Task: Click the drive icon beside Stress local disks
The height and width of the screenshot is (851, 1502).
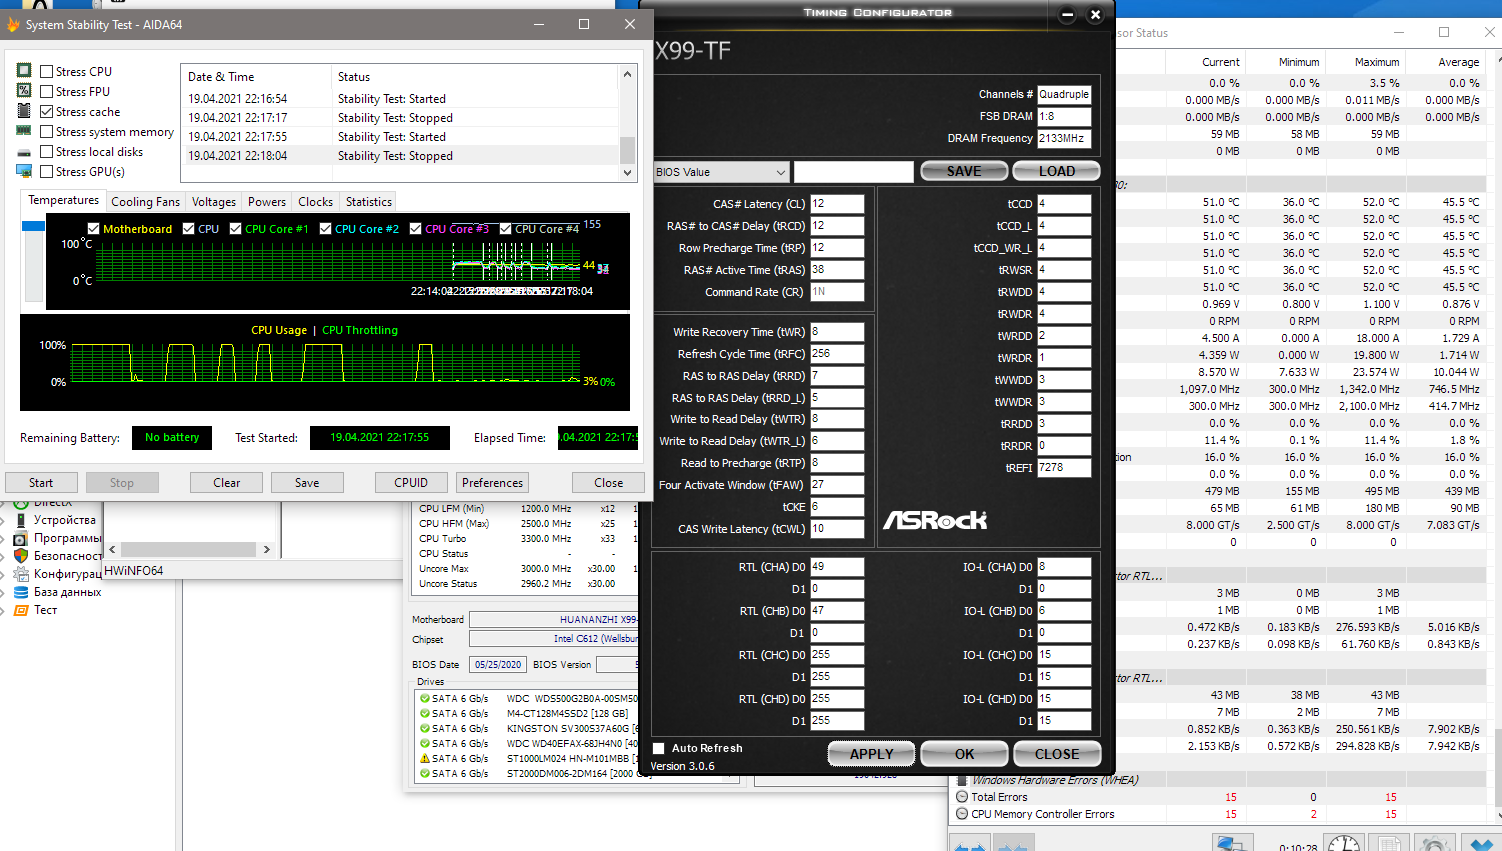Action: (24, 152)
